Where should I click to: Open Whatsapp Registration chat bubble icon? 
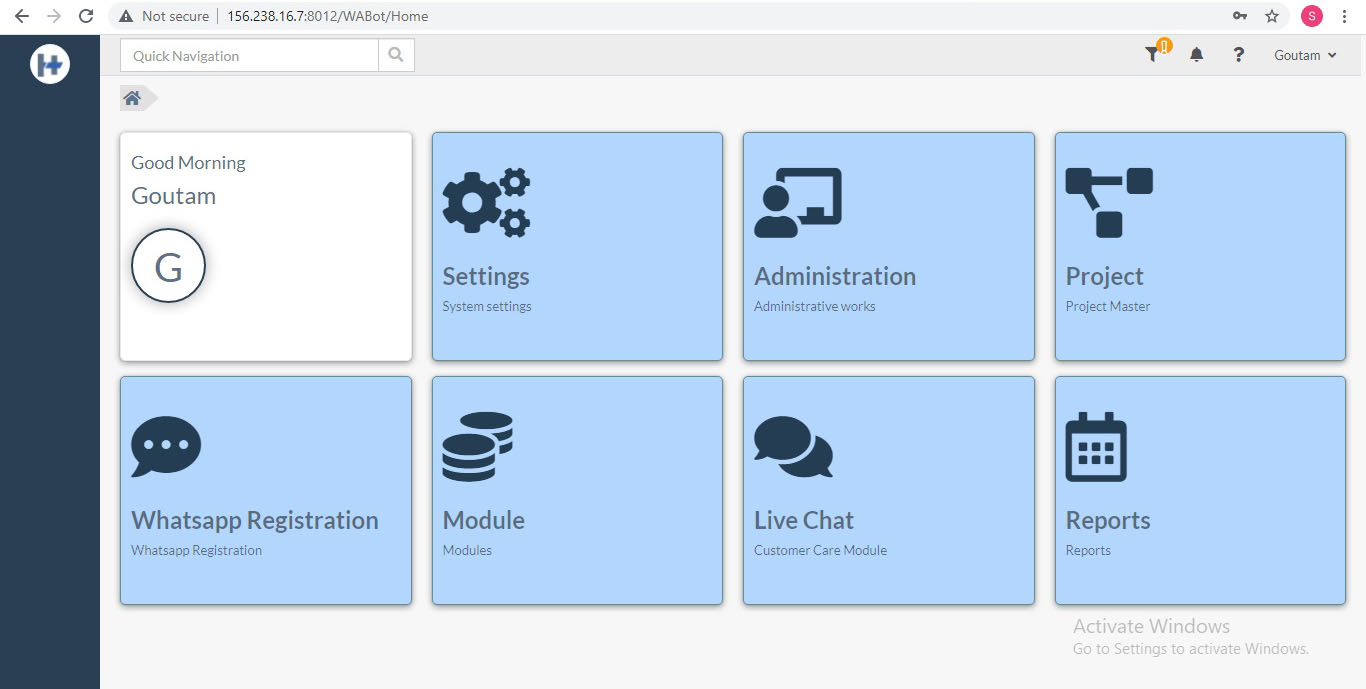pyautogui.click(x=165, y=443)
